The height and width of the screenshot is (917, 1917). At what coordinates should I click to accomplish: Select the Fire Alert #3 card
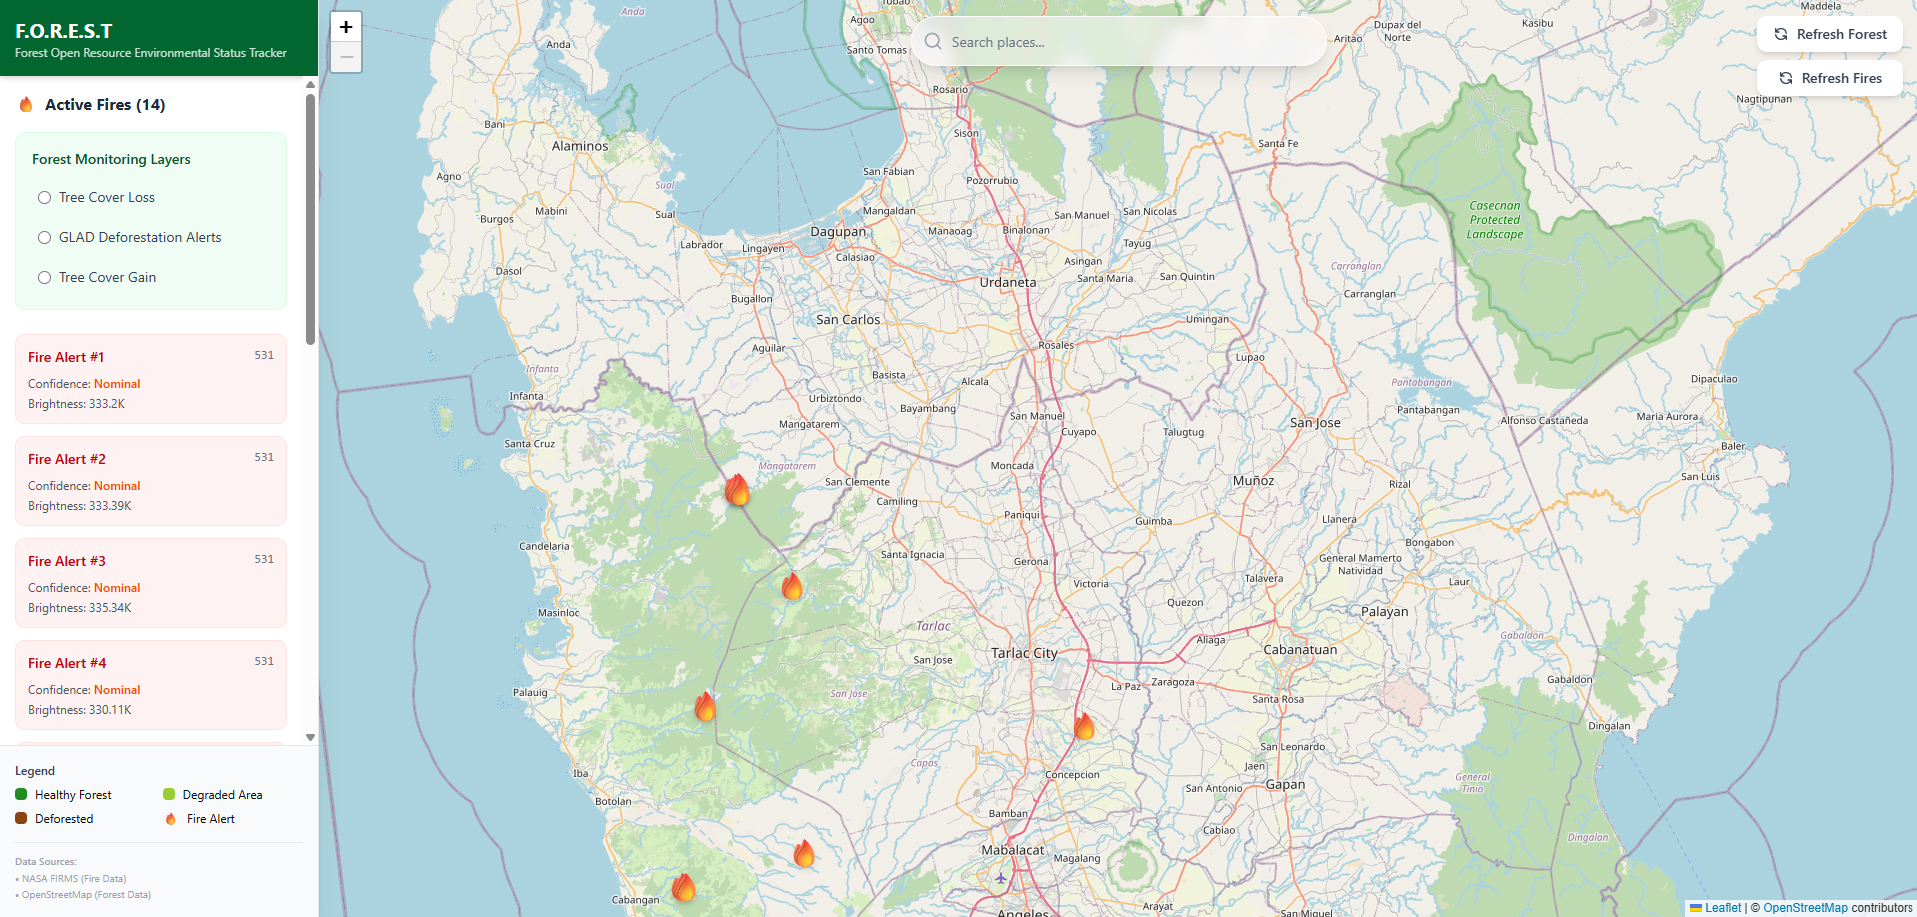(x=150, y=583)
